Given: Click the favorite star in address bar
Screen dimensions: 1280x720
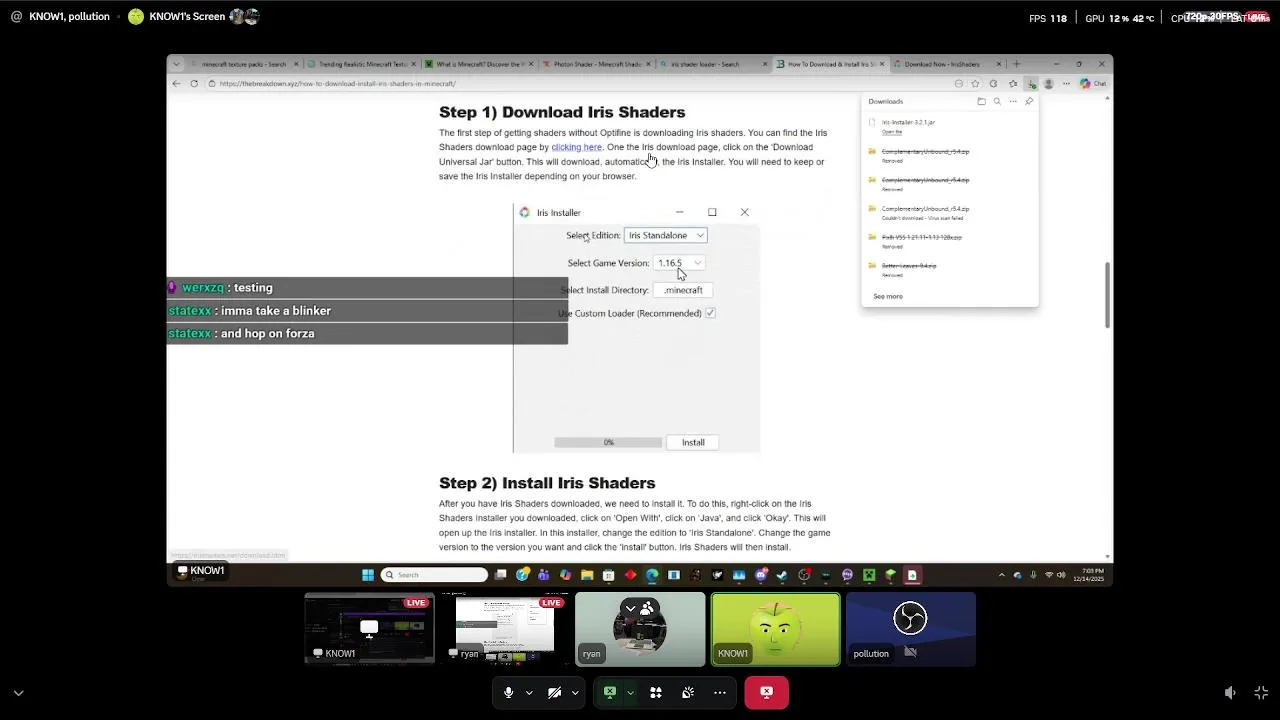Looking at the screenshot, I should pos(975,84).
